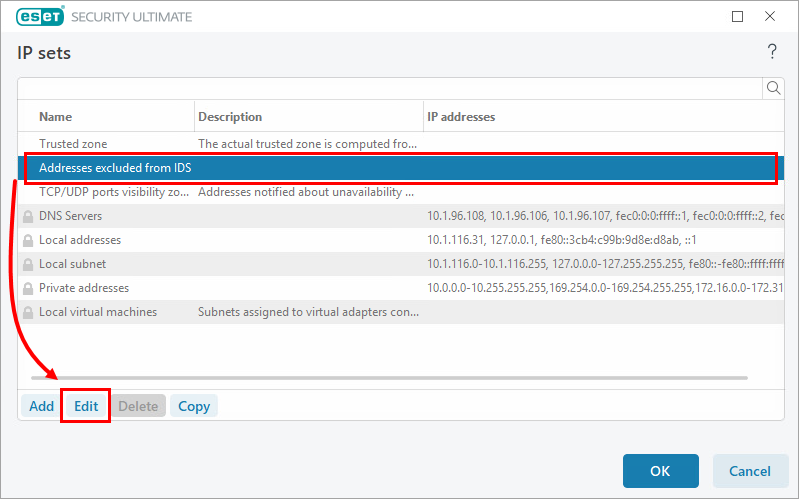Click the Edit button
Viewport: 799px width, 499px height.
86,406
